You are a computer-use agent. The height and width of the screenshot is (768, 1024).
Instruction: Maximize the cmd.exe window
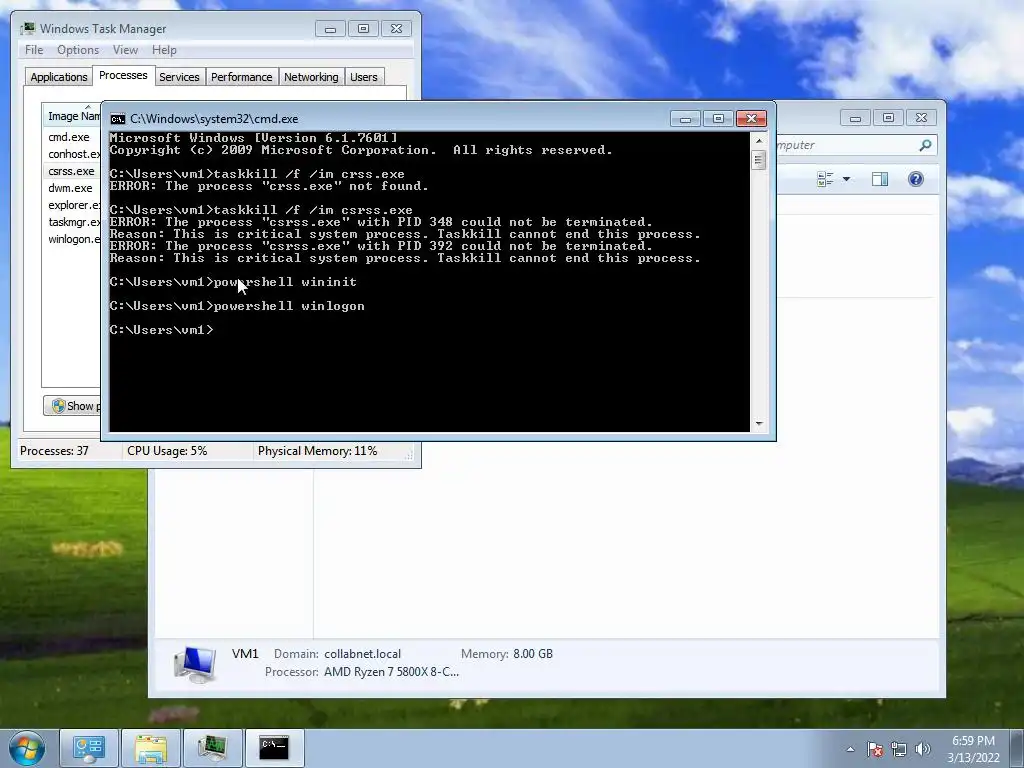[718, 119]
